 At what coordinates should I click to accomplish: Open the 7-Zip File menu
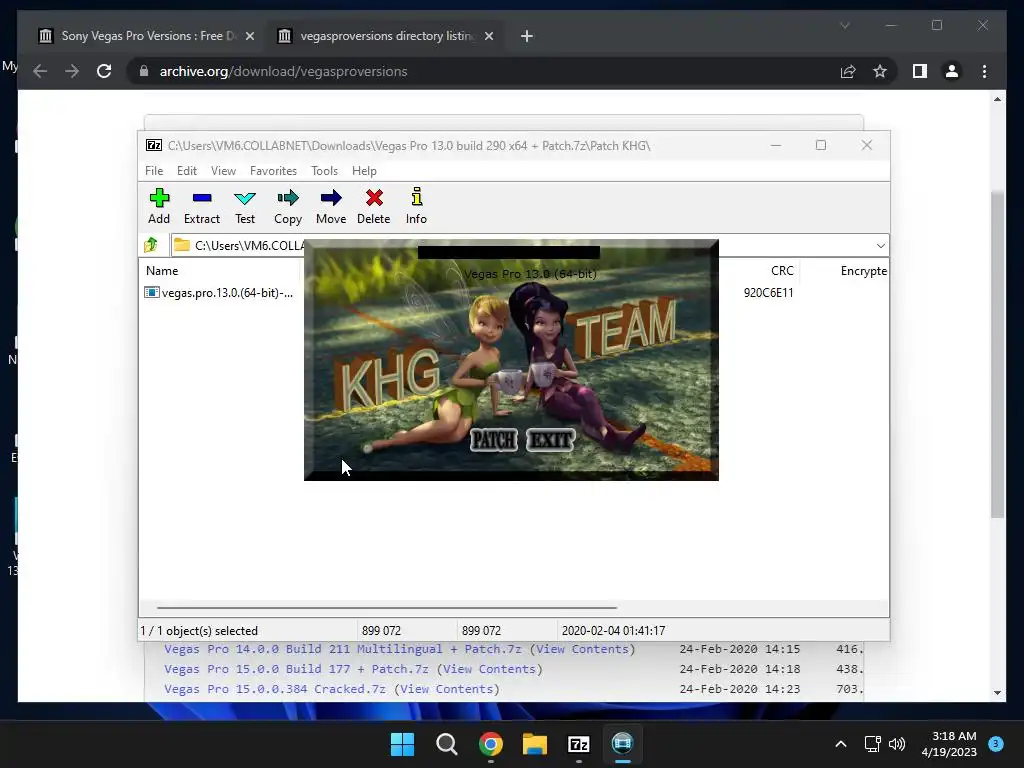tap(154, 170)
